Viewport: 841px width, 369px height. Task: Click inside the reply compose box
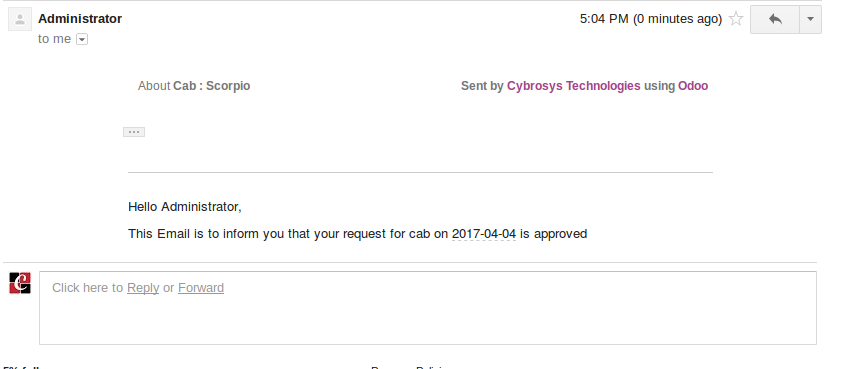(427, 308)
